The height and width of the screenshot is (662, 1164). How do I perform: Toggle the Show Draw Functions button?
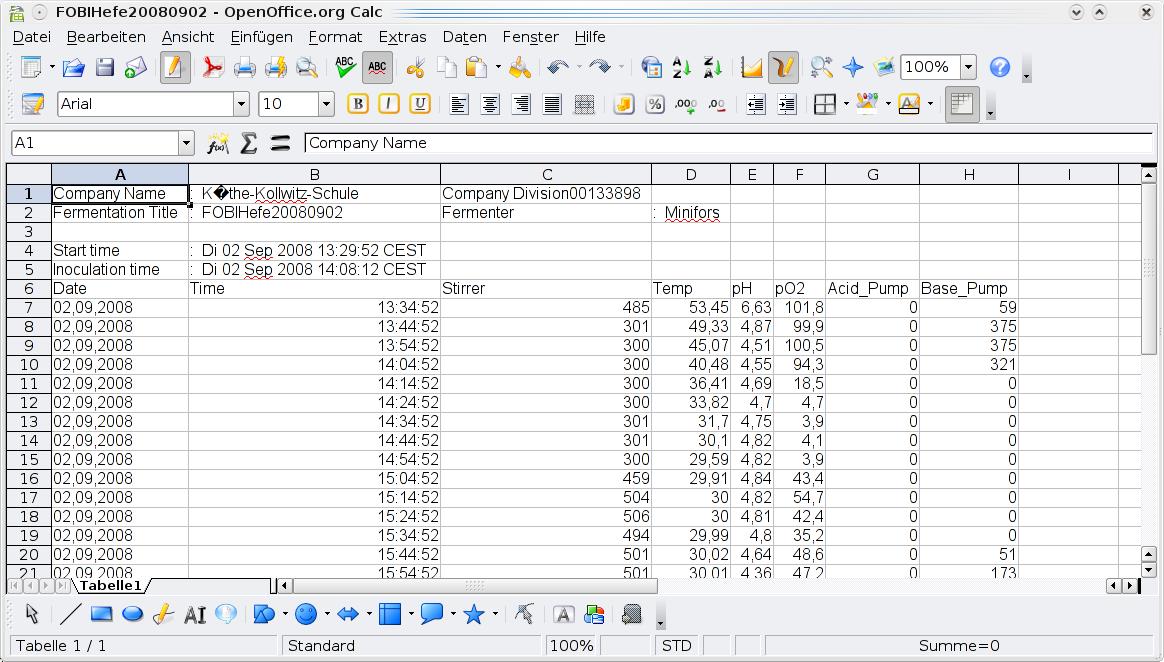click(x=783, y=68)
